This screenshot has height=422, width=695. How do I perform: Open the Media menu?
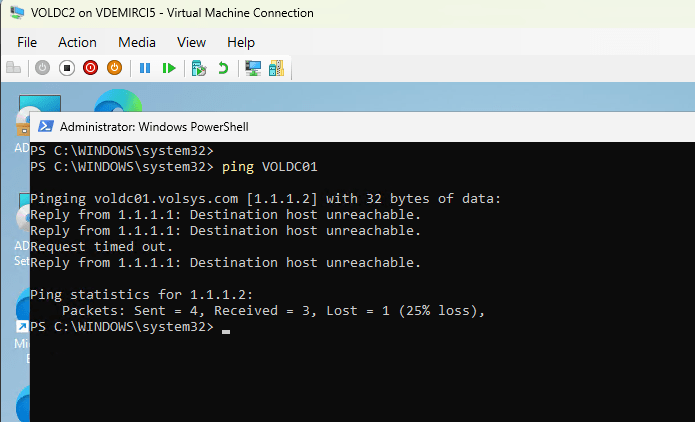pos(137,42)
